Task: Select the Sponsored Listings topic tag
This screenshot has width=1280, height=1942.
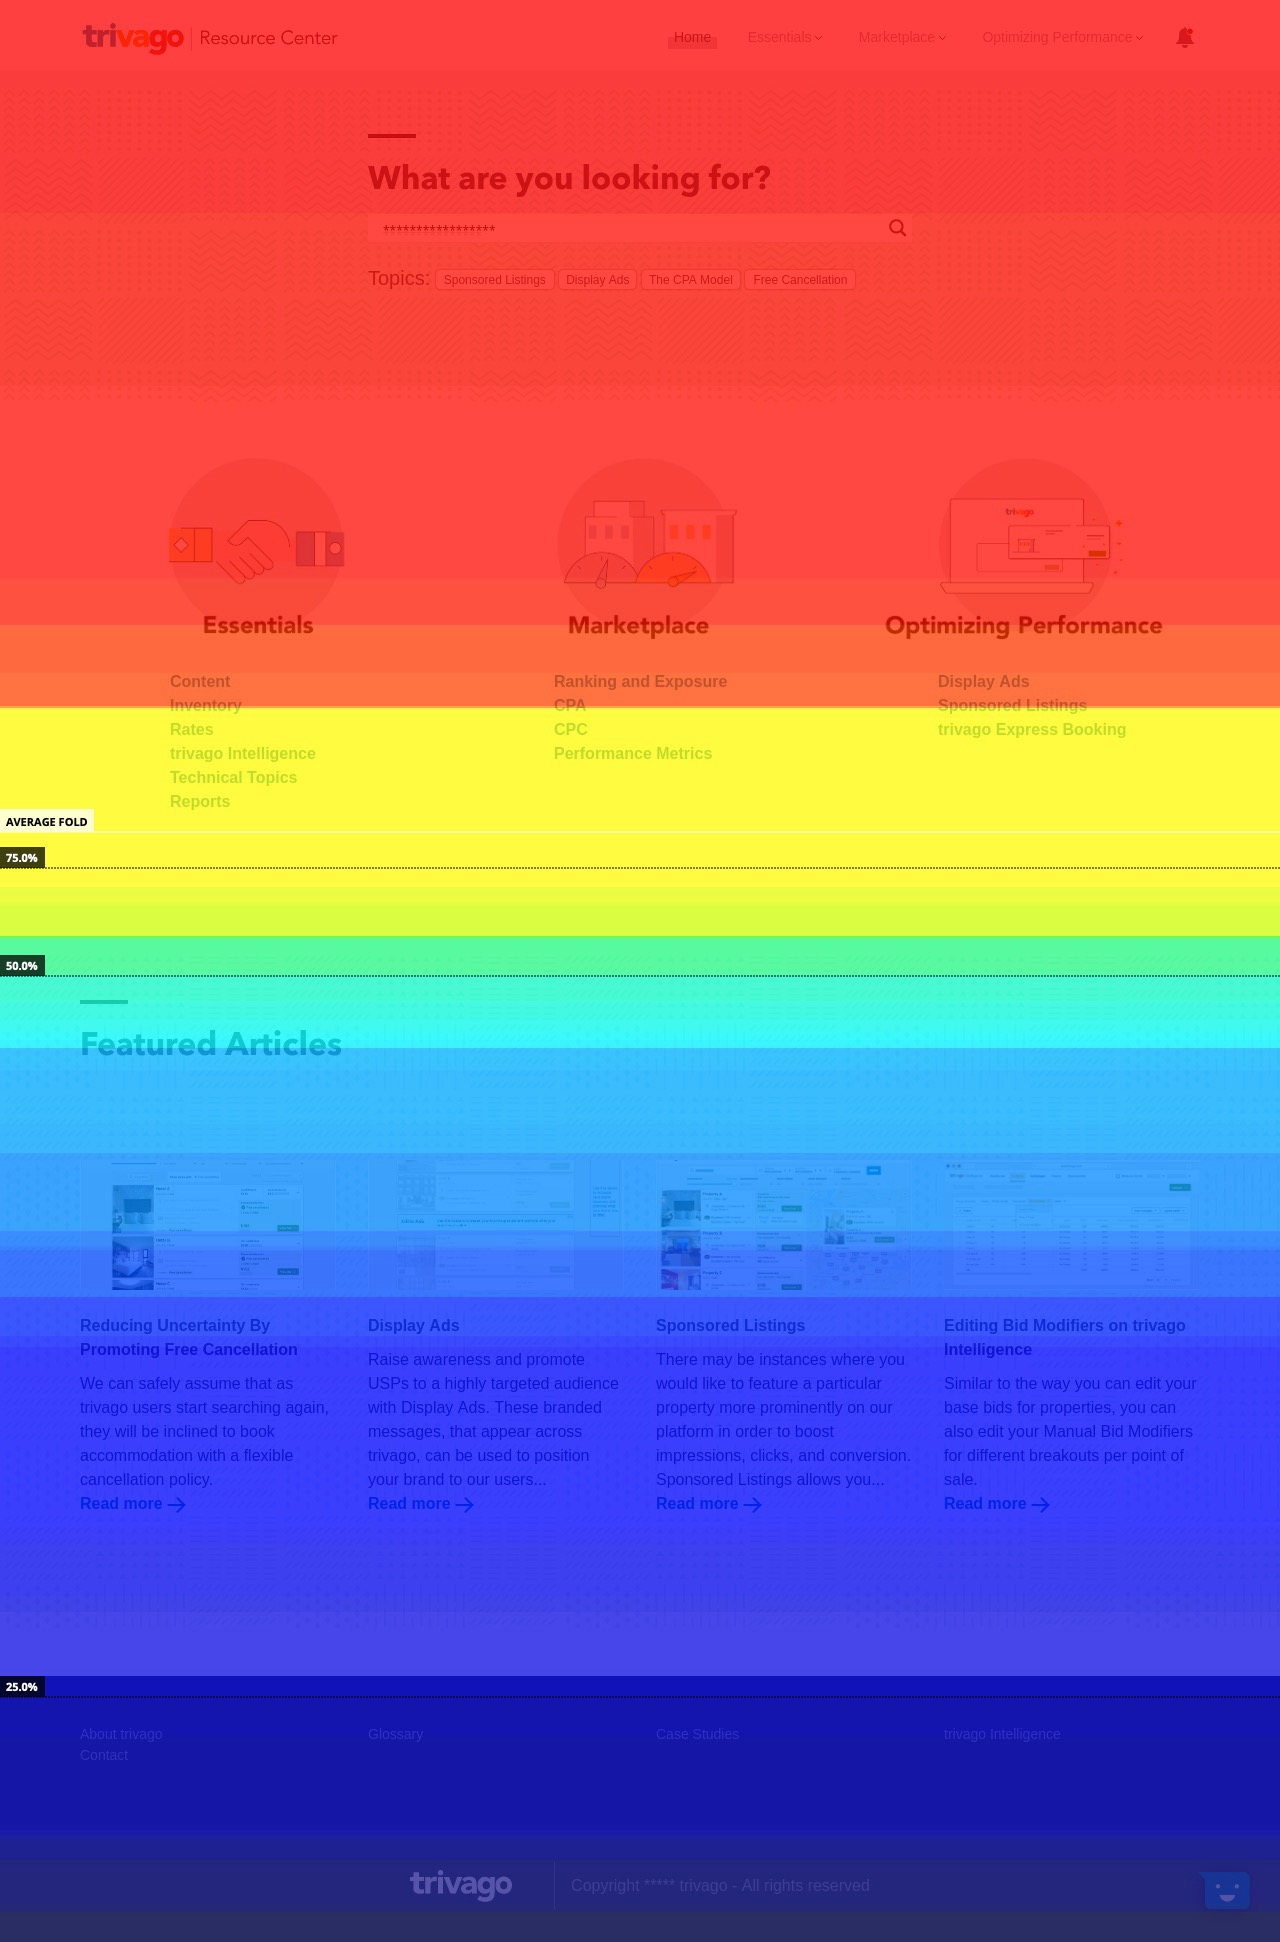Action: click(x=495, y=280)
